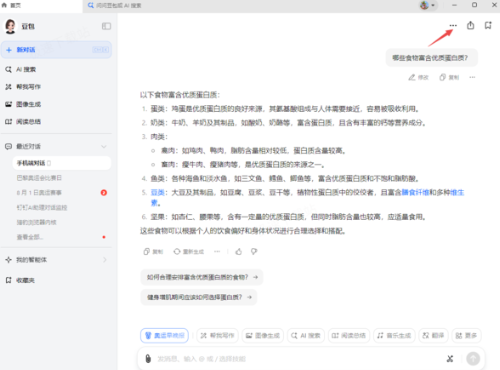Open the 豆类 hyperlink in the answer
500x370 pixels.
tap(157, 192)
